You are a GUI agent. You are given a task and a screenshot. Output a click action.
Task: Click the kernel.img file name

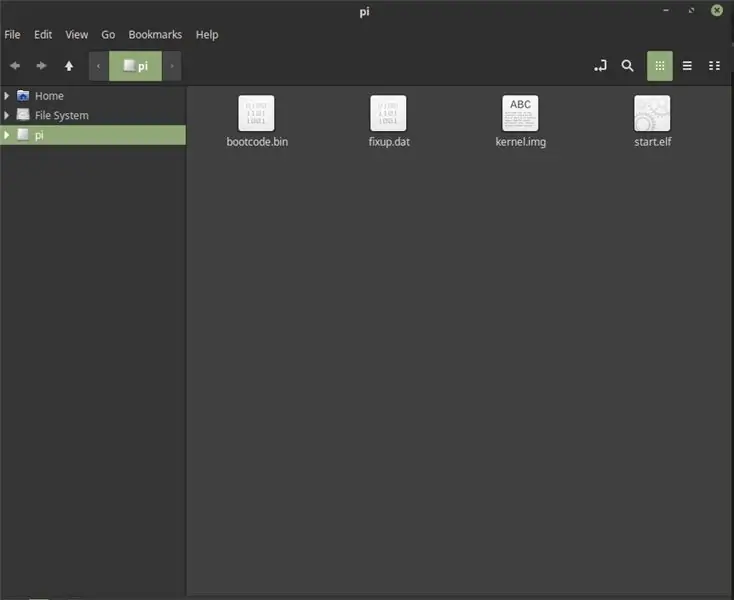521,142
